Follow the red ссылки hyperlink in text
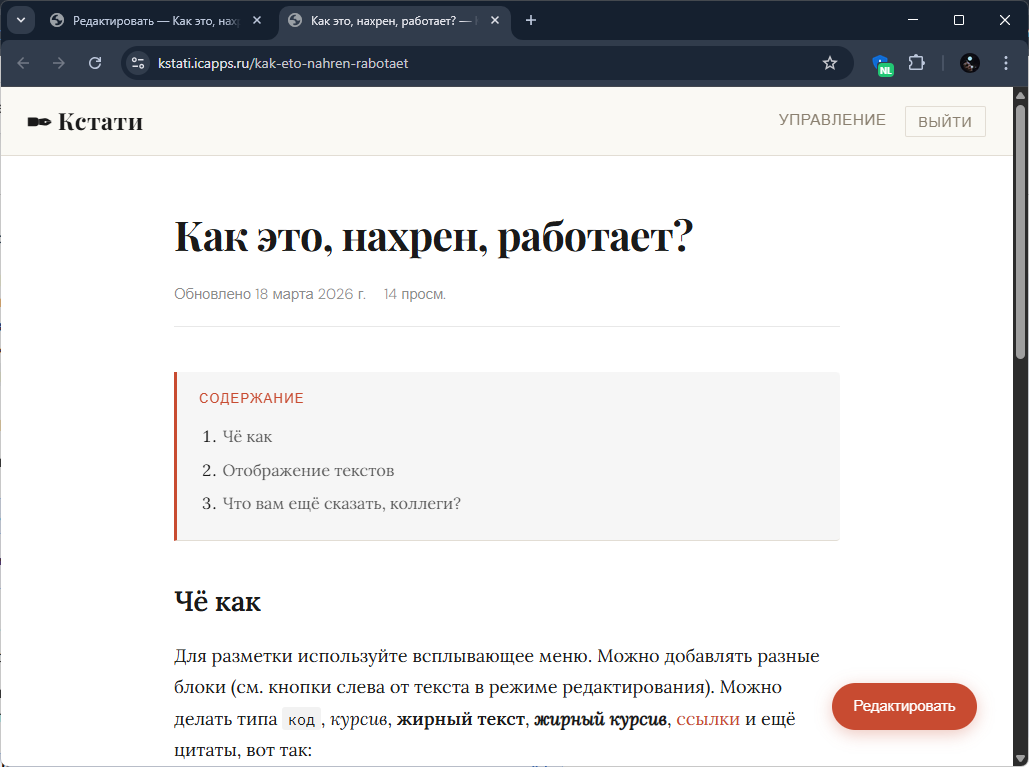Viewport: 1029px width, 767px height. pyautogui.click(x=708, y=719)
